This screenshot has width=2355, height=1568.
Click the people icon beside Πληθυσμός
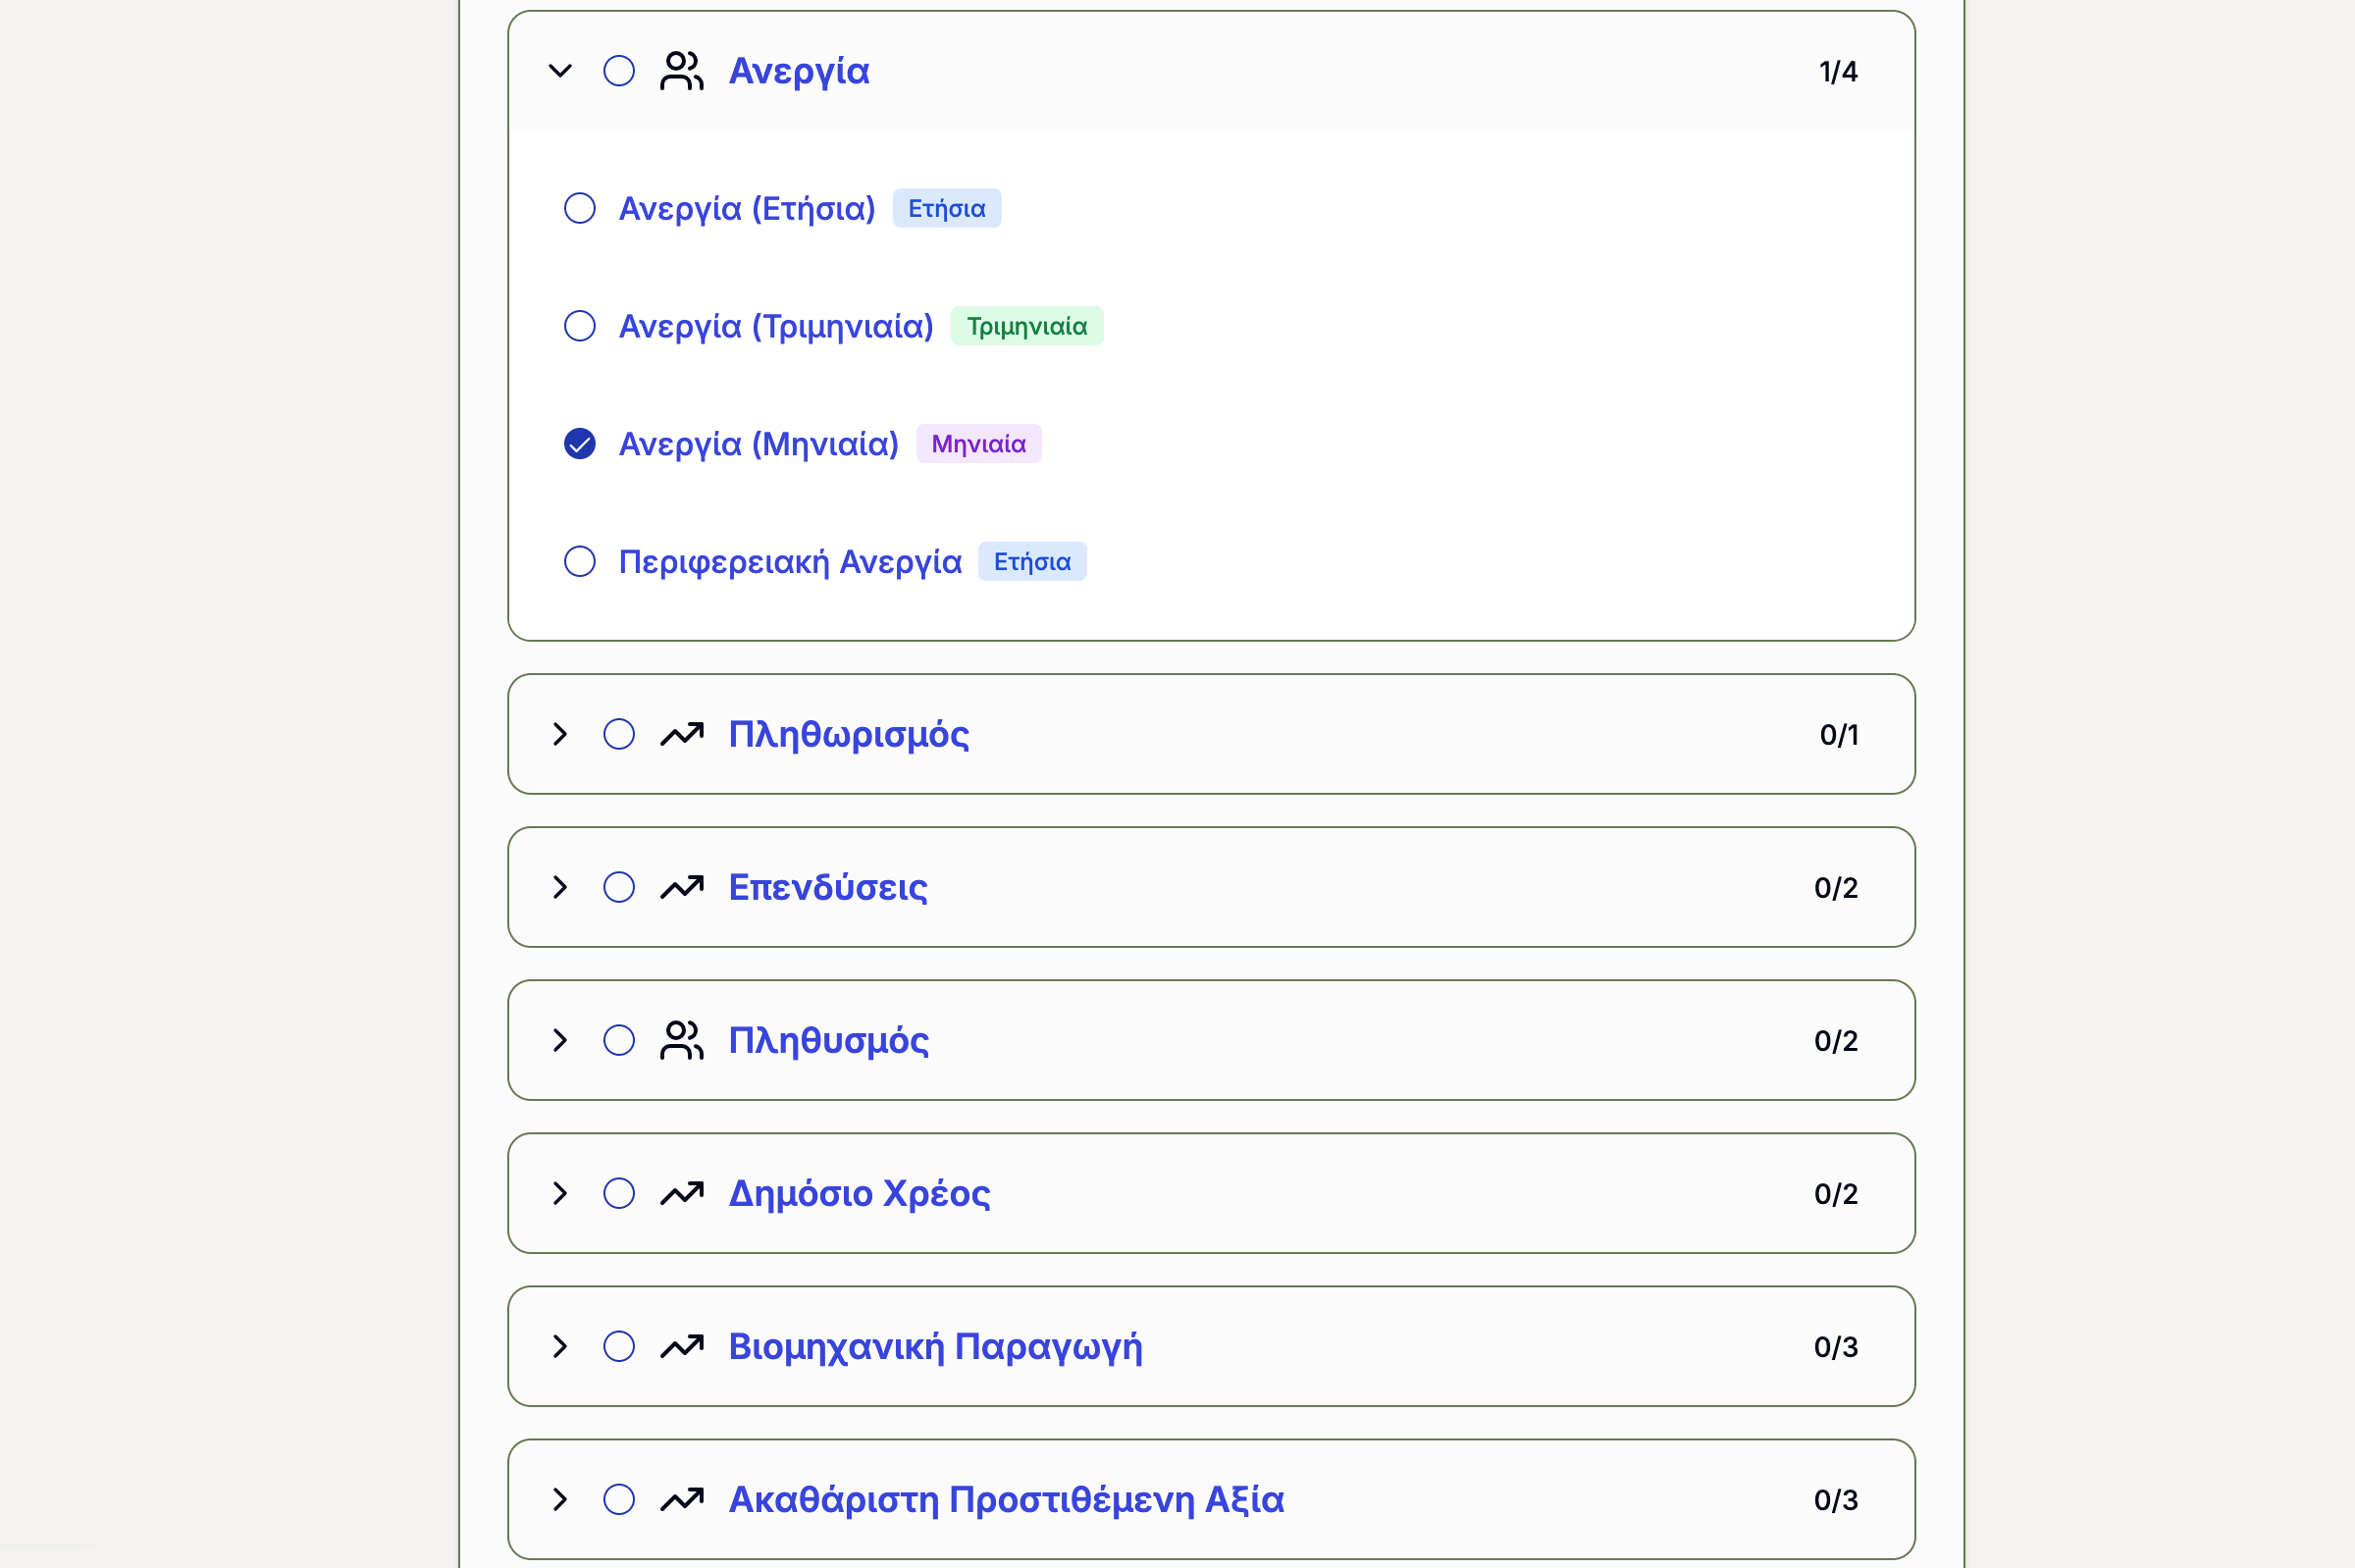(681, 1040)
